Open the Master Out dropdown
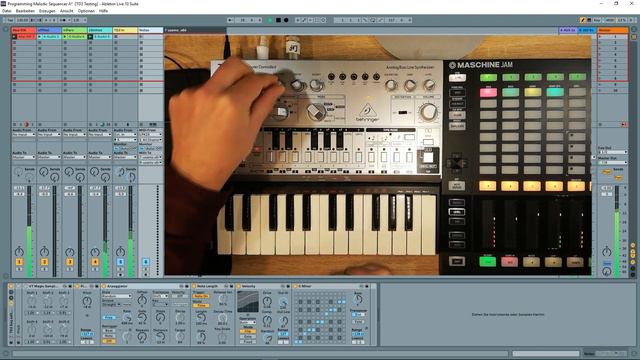 [x=612, y=162]
